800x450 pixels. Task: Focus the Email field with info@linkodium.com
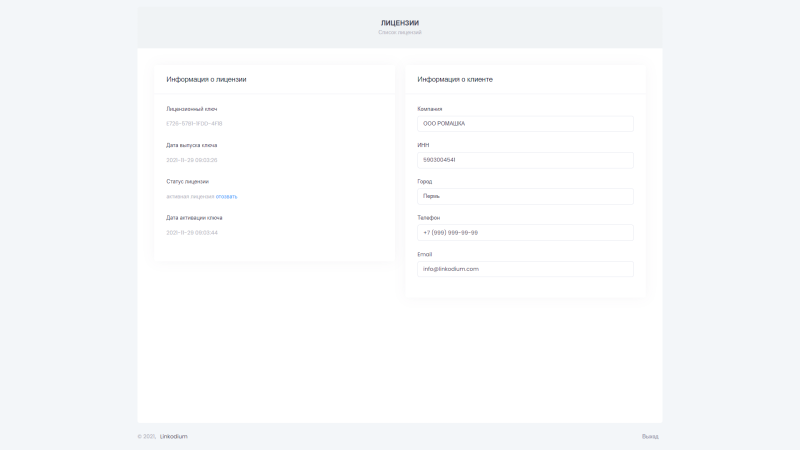[525, 269]
